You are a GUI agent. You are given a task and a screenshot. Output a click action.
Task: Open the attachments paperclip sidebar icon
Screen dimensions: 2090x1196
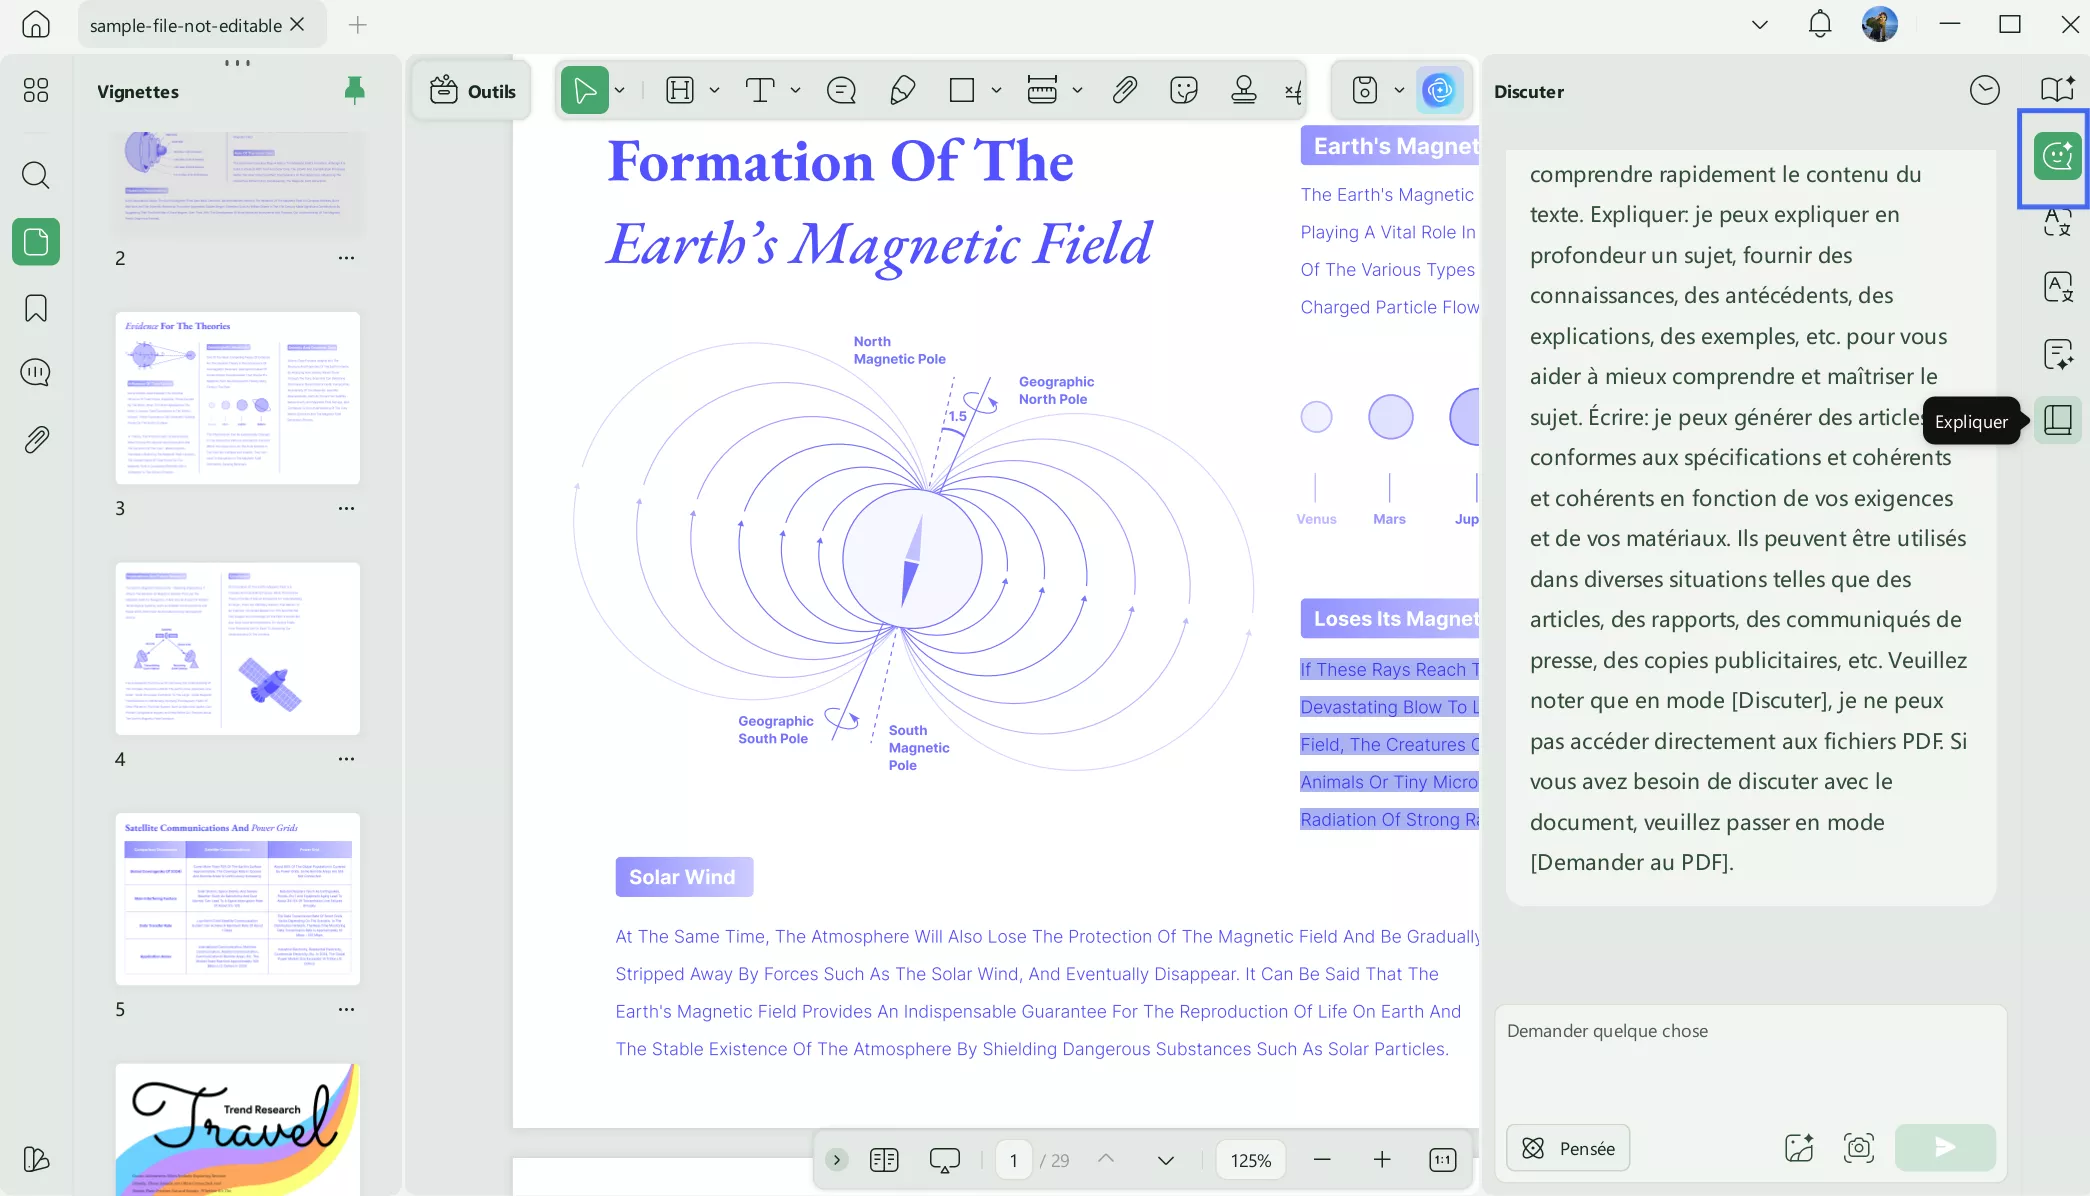click(x=36, y=439)
